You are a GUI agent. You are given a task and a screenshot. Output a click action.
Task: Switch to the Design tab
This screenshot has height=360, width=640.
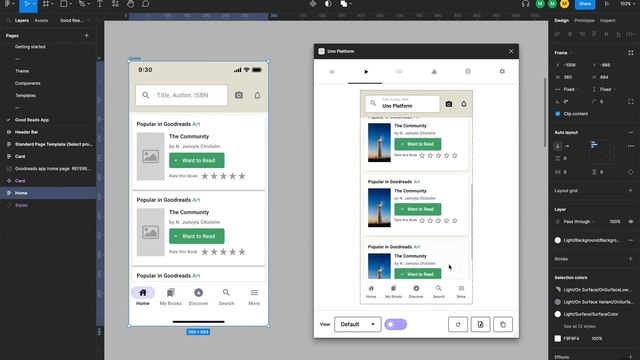(562, 20)
